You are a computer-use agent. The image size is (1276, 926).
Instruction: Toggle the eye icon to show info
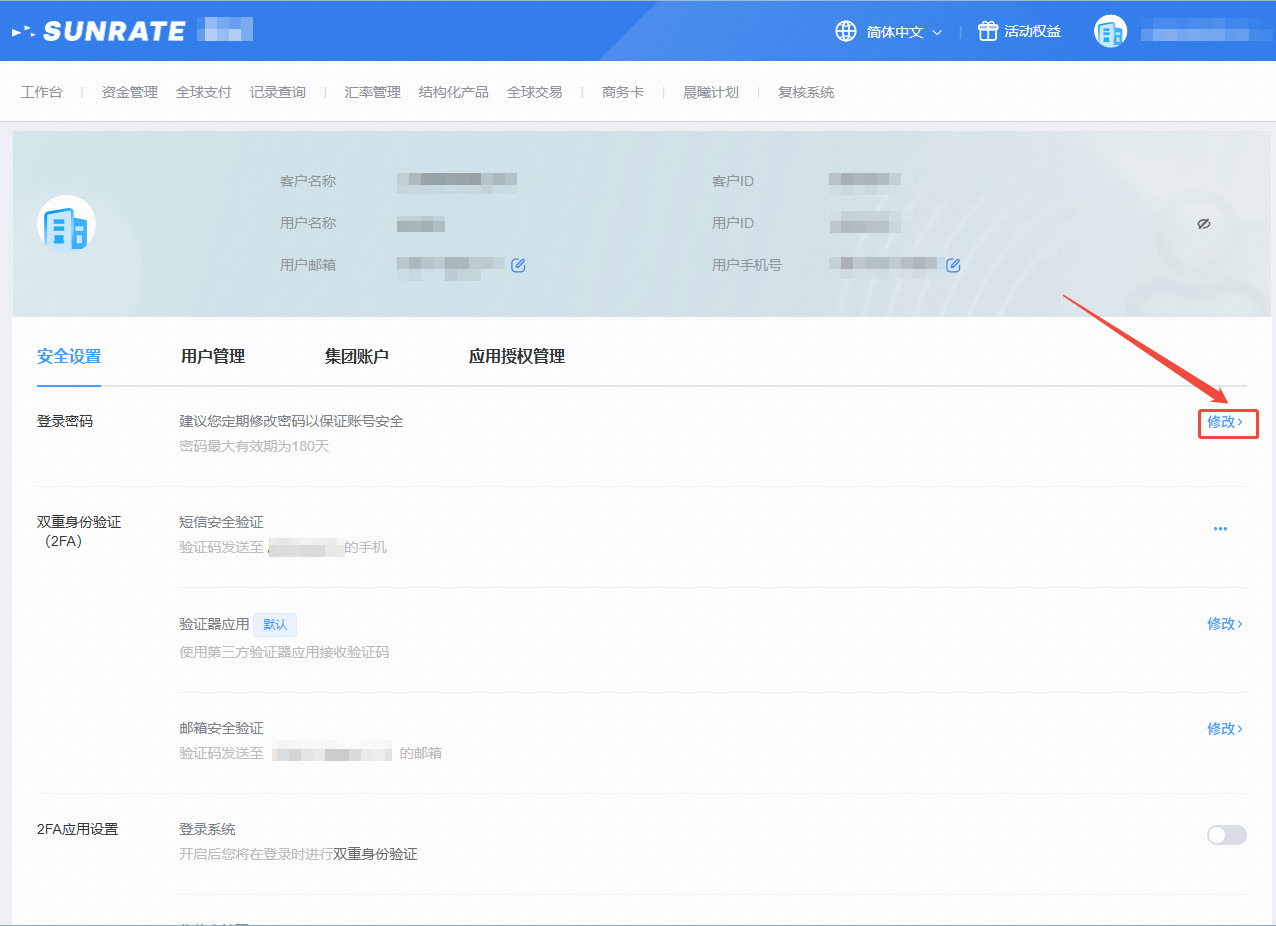click(x=1204, y=224)
